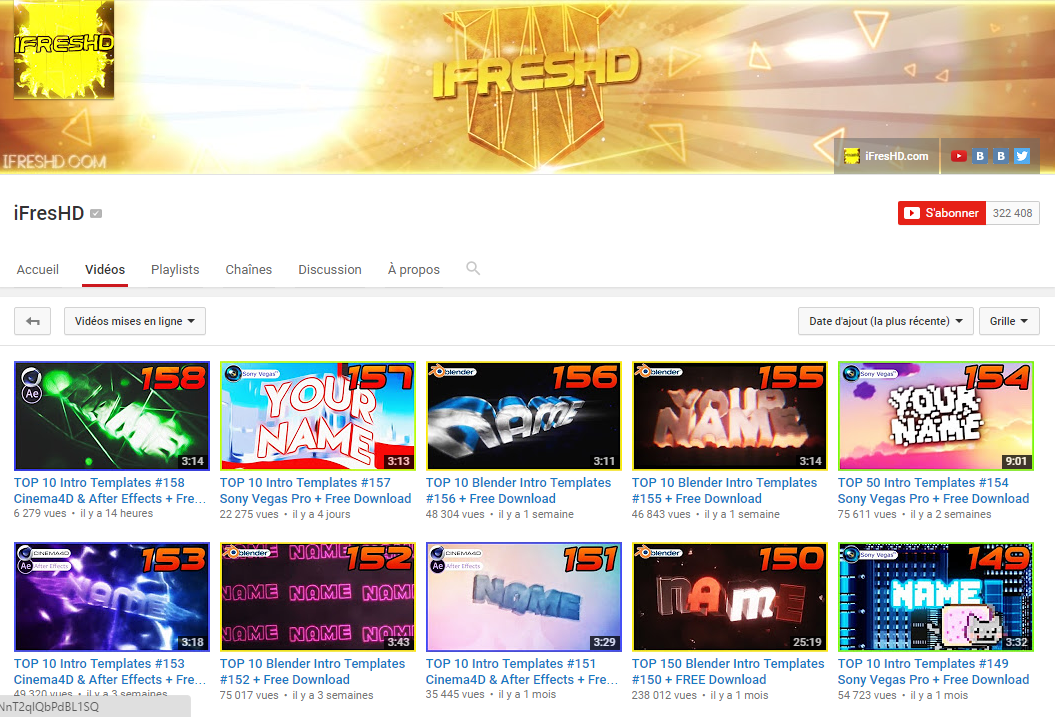Viewport: 1055px width, 717px height.
Task: Open the Grille view dropdown
Action: click(1009, 321)
